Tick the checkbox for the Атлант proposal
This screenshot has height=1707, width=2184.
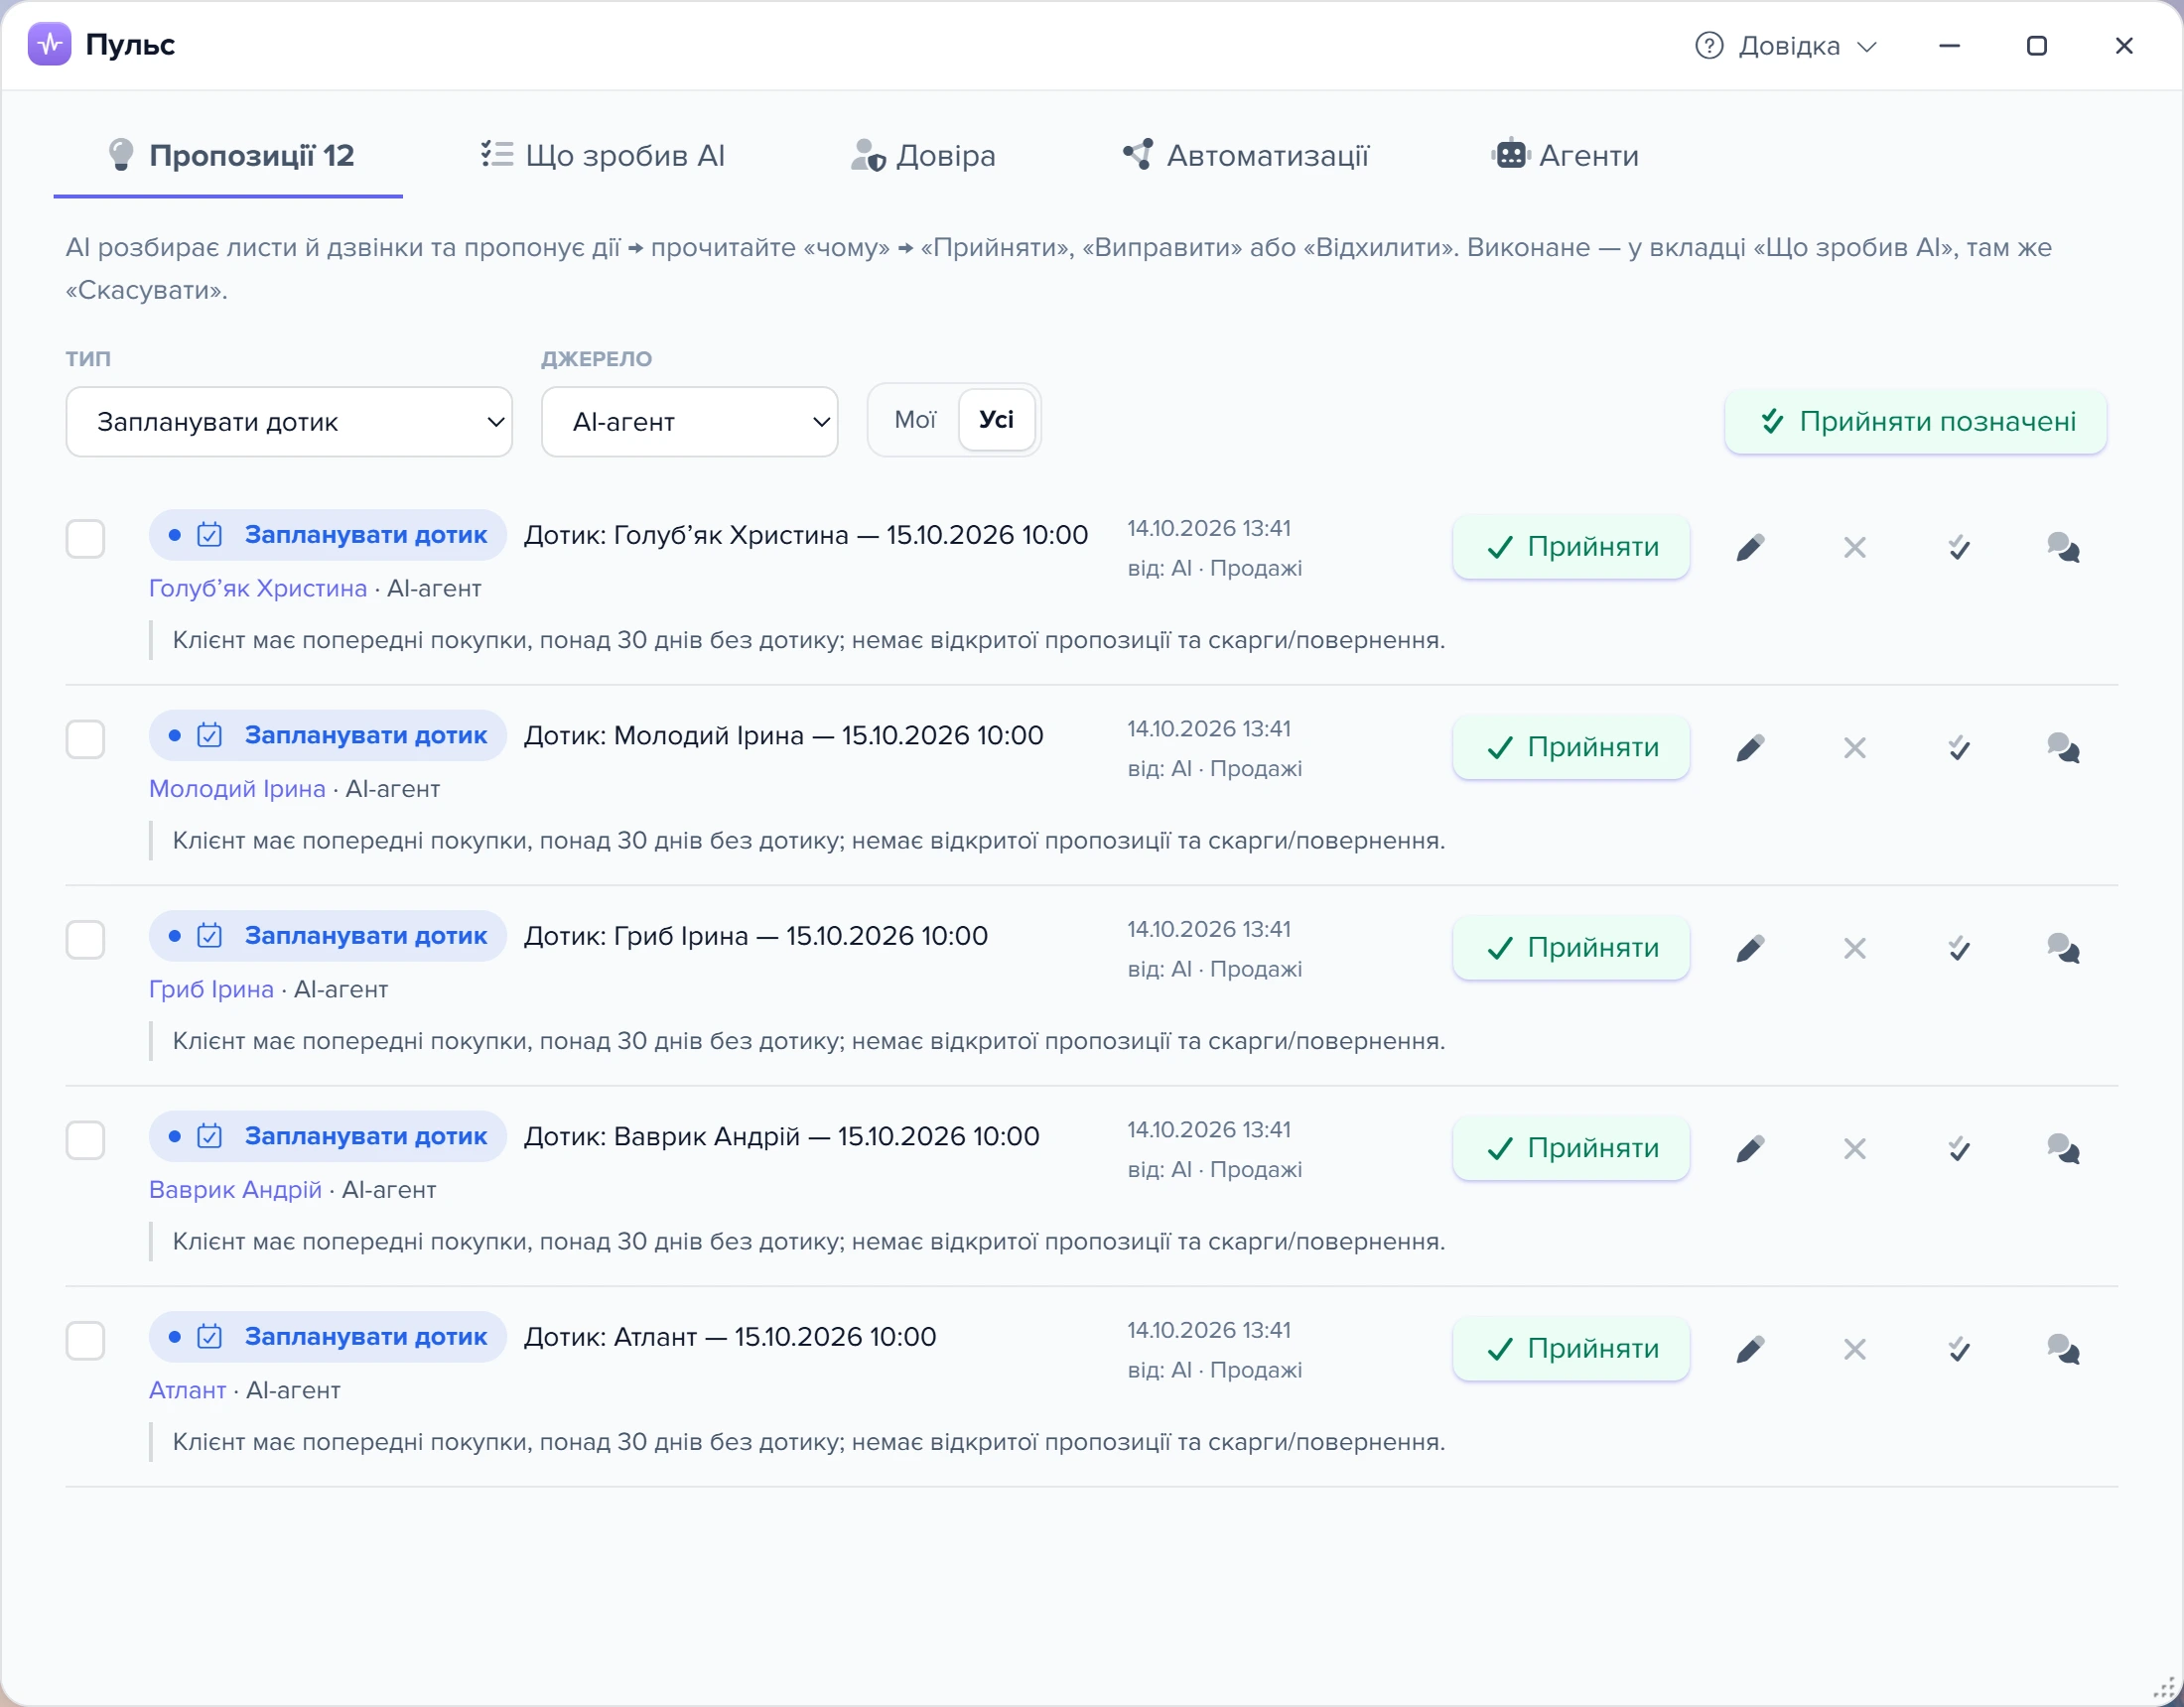tap(85, 1341)
